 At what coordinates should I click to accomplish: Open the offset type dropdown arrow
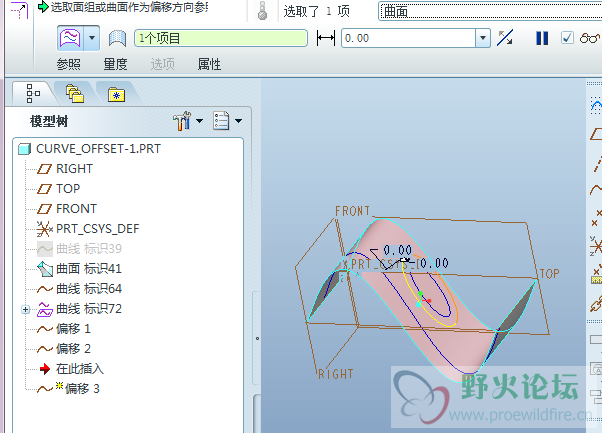coord(92,38)
